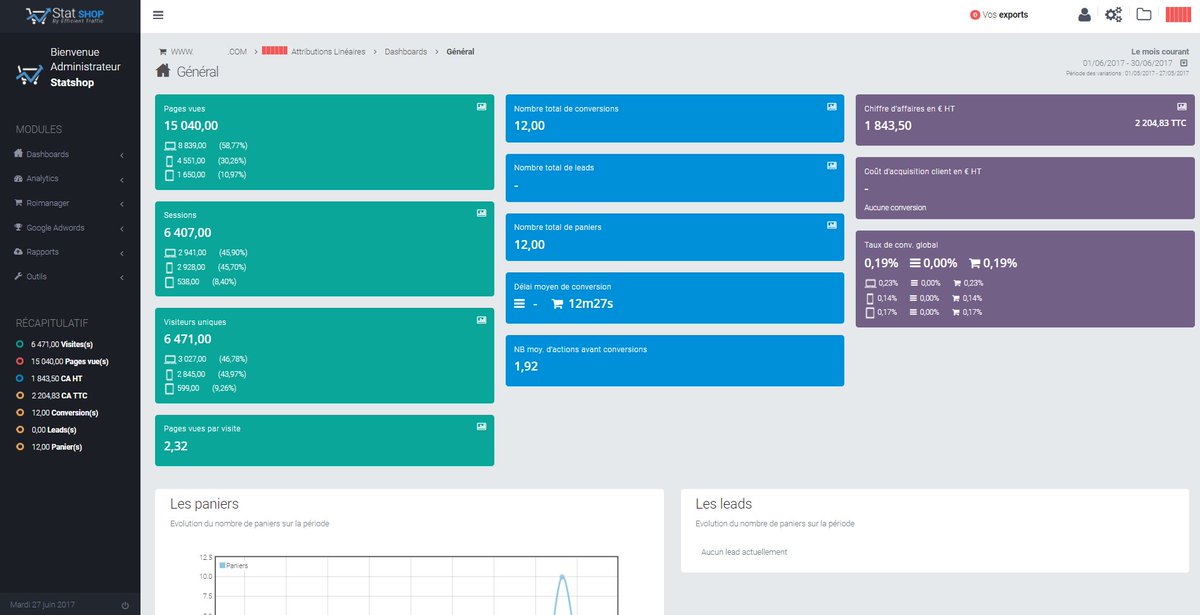The image size is (1200, 615).
Task: Click 12,00 Panier(s) in récapitulatif
Action: click(x=57, y=447)
